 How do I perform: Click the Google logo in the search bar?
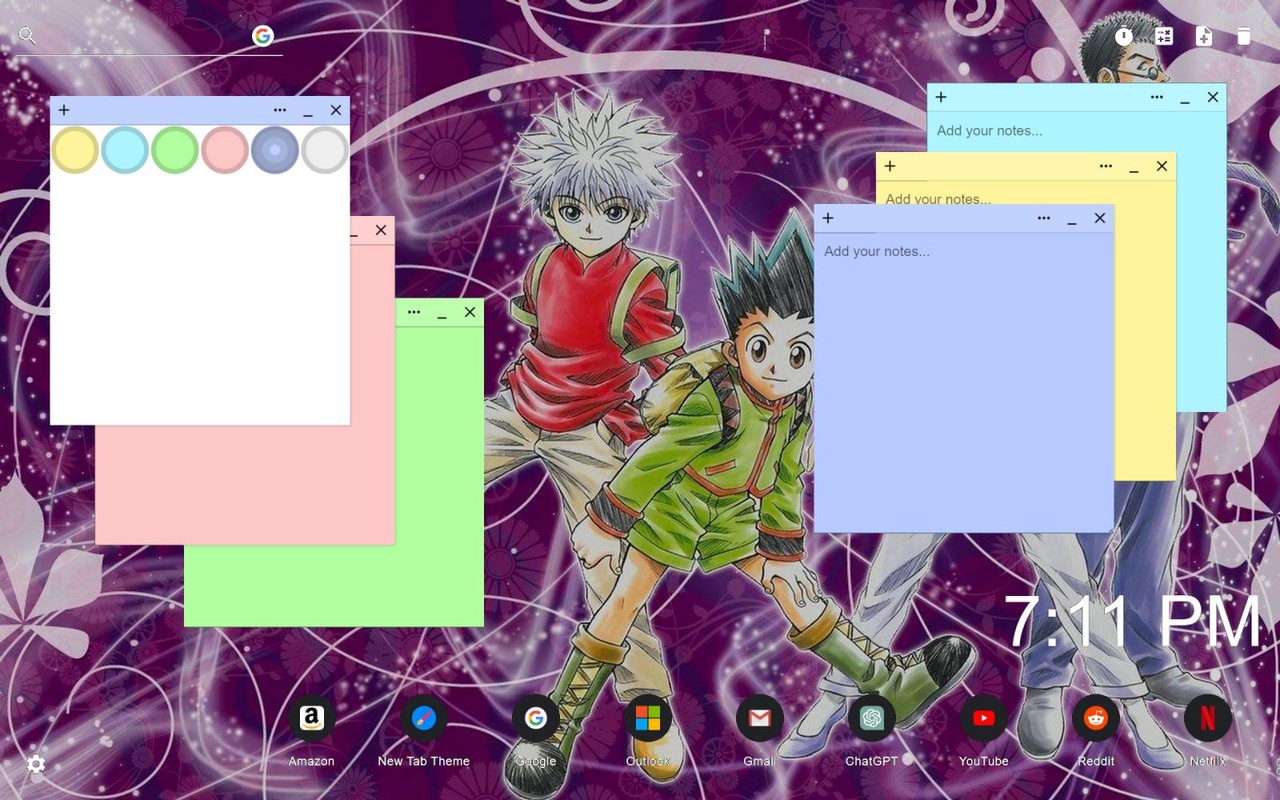click(263, 36)
